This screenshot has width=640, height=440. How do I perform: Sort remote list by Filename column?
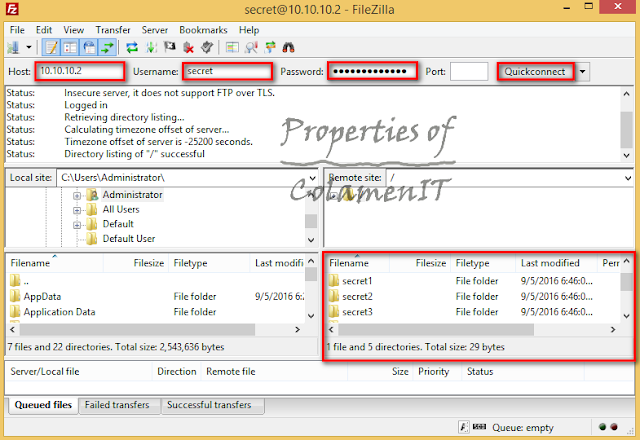(x=358, y=263)
